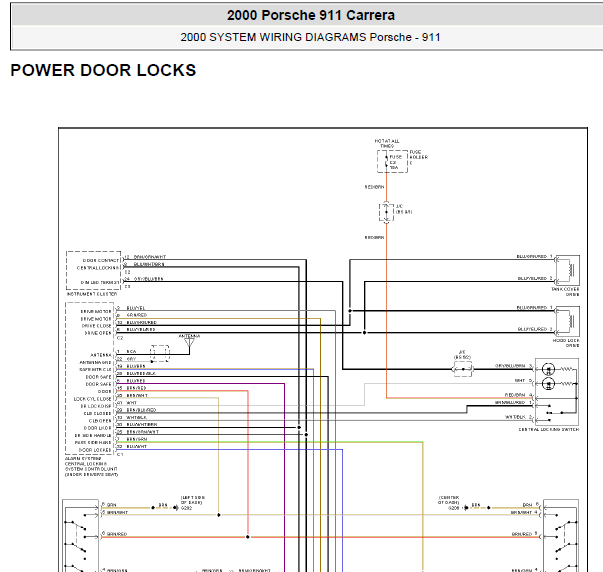The height and width of the screenshot is (572, 603).
Task: Select the "2000 SYSTEM WIRING DIAGRAMS Porsche - 911" subtitle
Action: tap(310, 37)
